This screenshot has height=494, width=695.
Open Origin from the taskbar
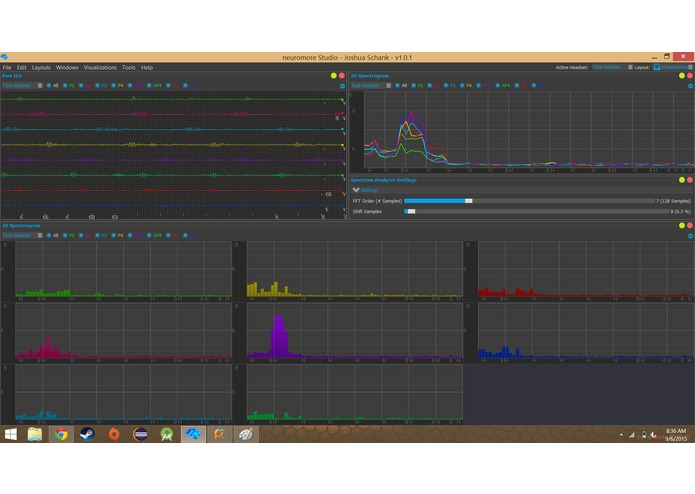114,434
